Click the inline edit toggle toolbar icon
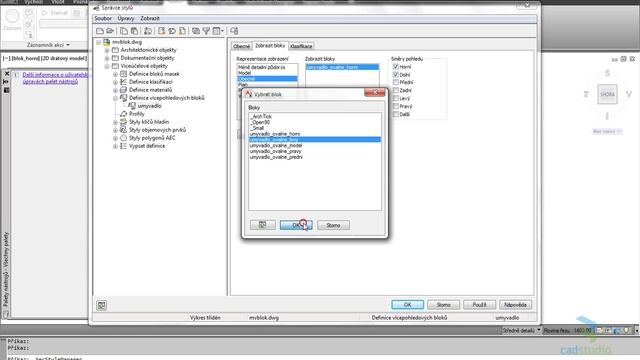 pyautogui.click(x=234, y=31)
